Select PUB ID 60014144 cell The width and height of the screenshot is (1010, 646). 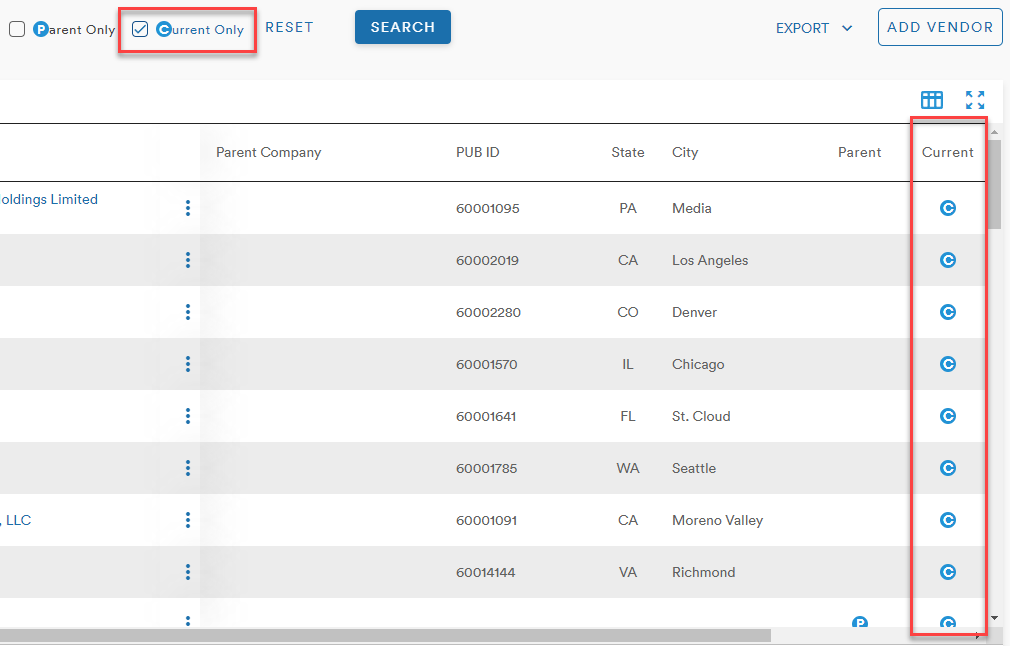[x=486, y=572]
